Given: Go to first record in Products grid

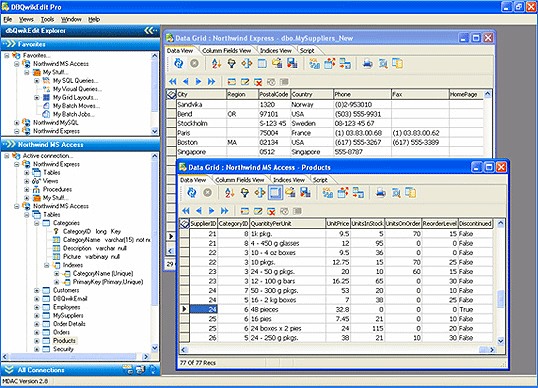Looking at the screenshot, I should click(186, 211).
